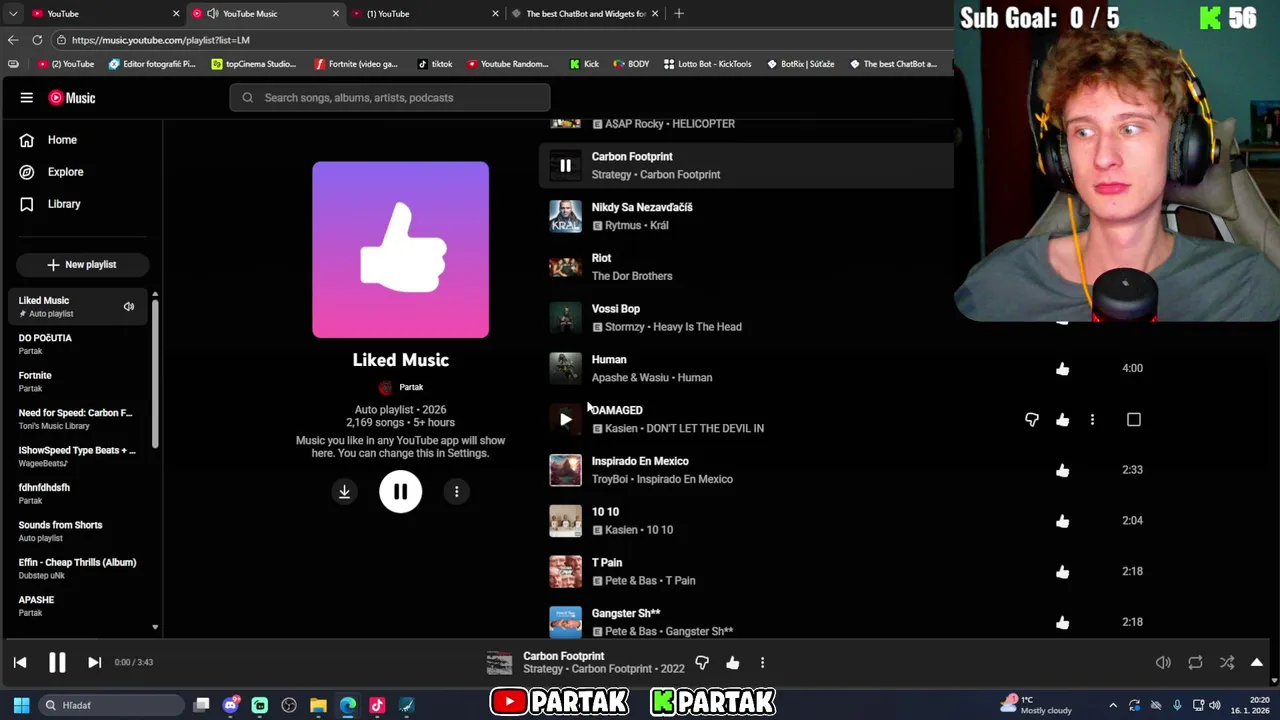Image resolution: width=1280 pixels, height=720 pixels.
Task: Dislike the DAMAGED track
Action: point(1032,420)
